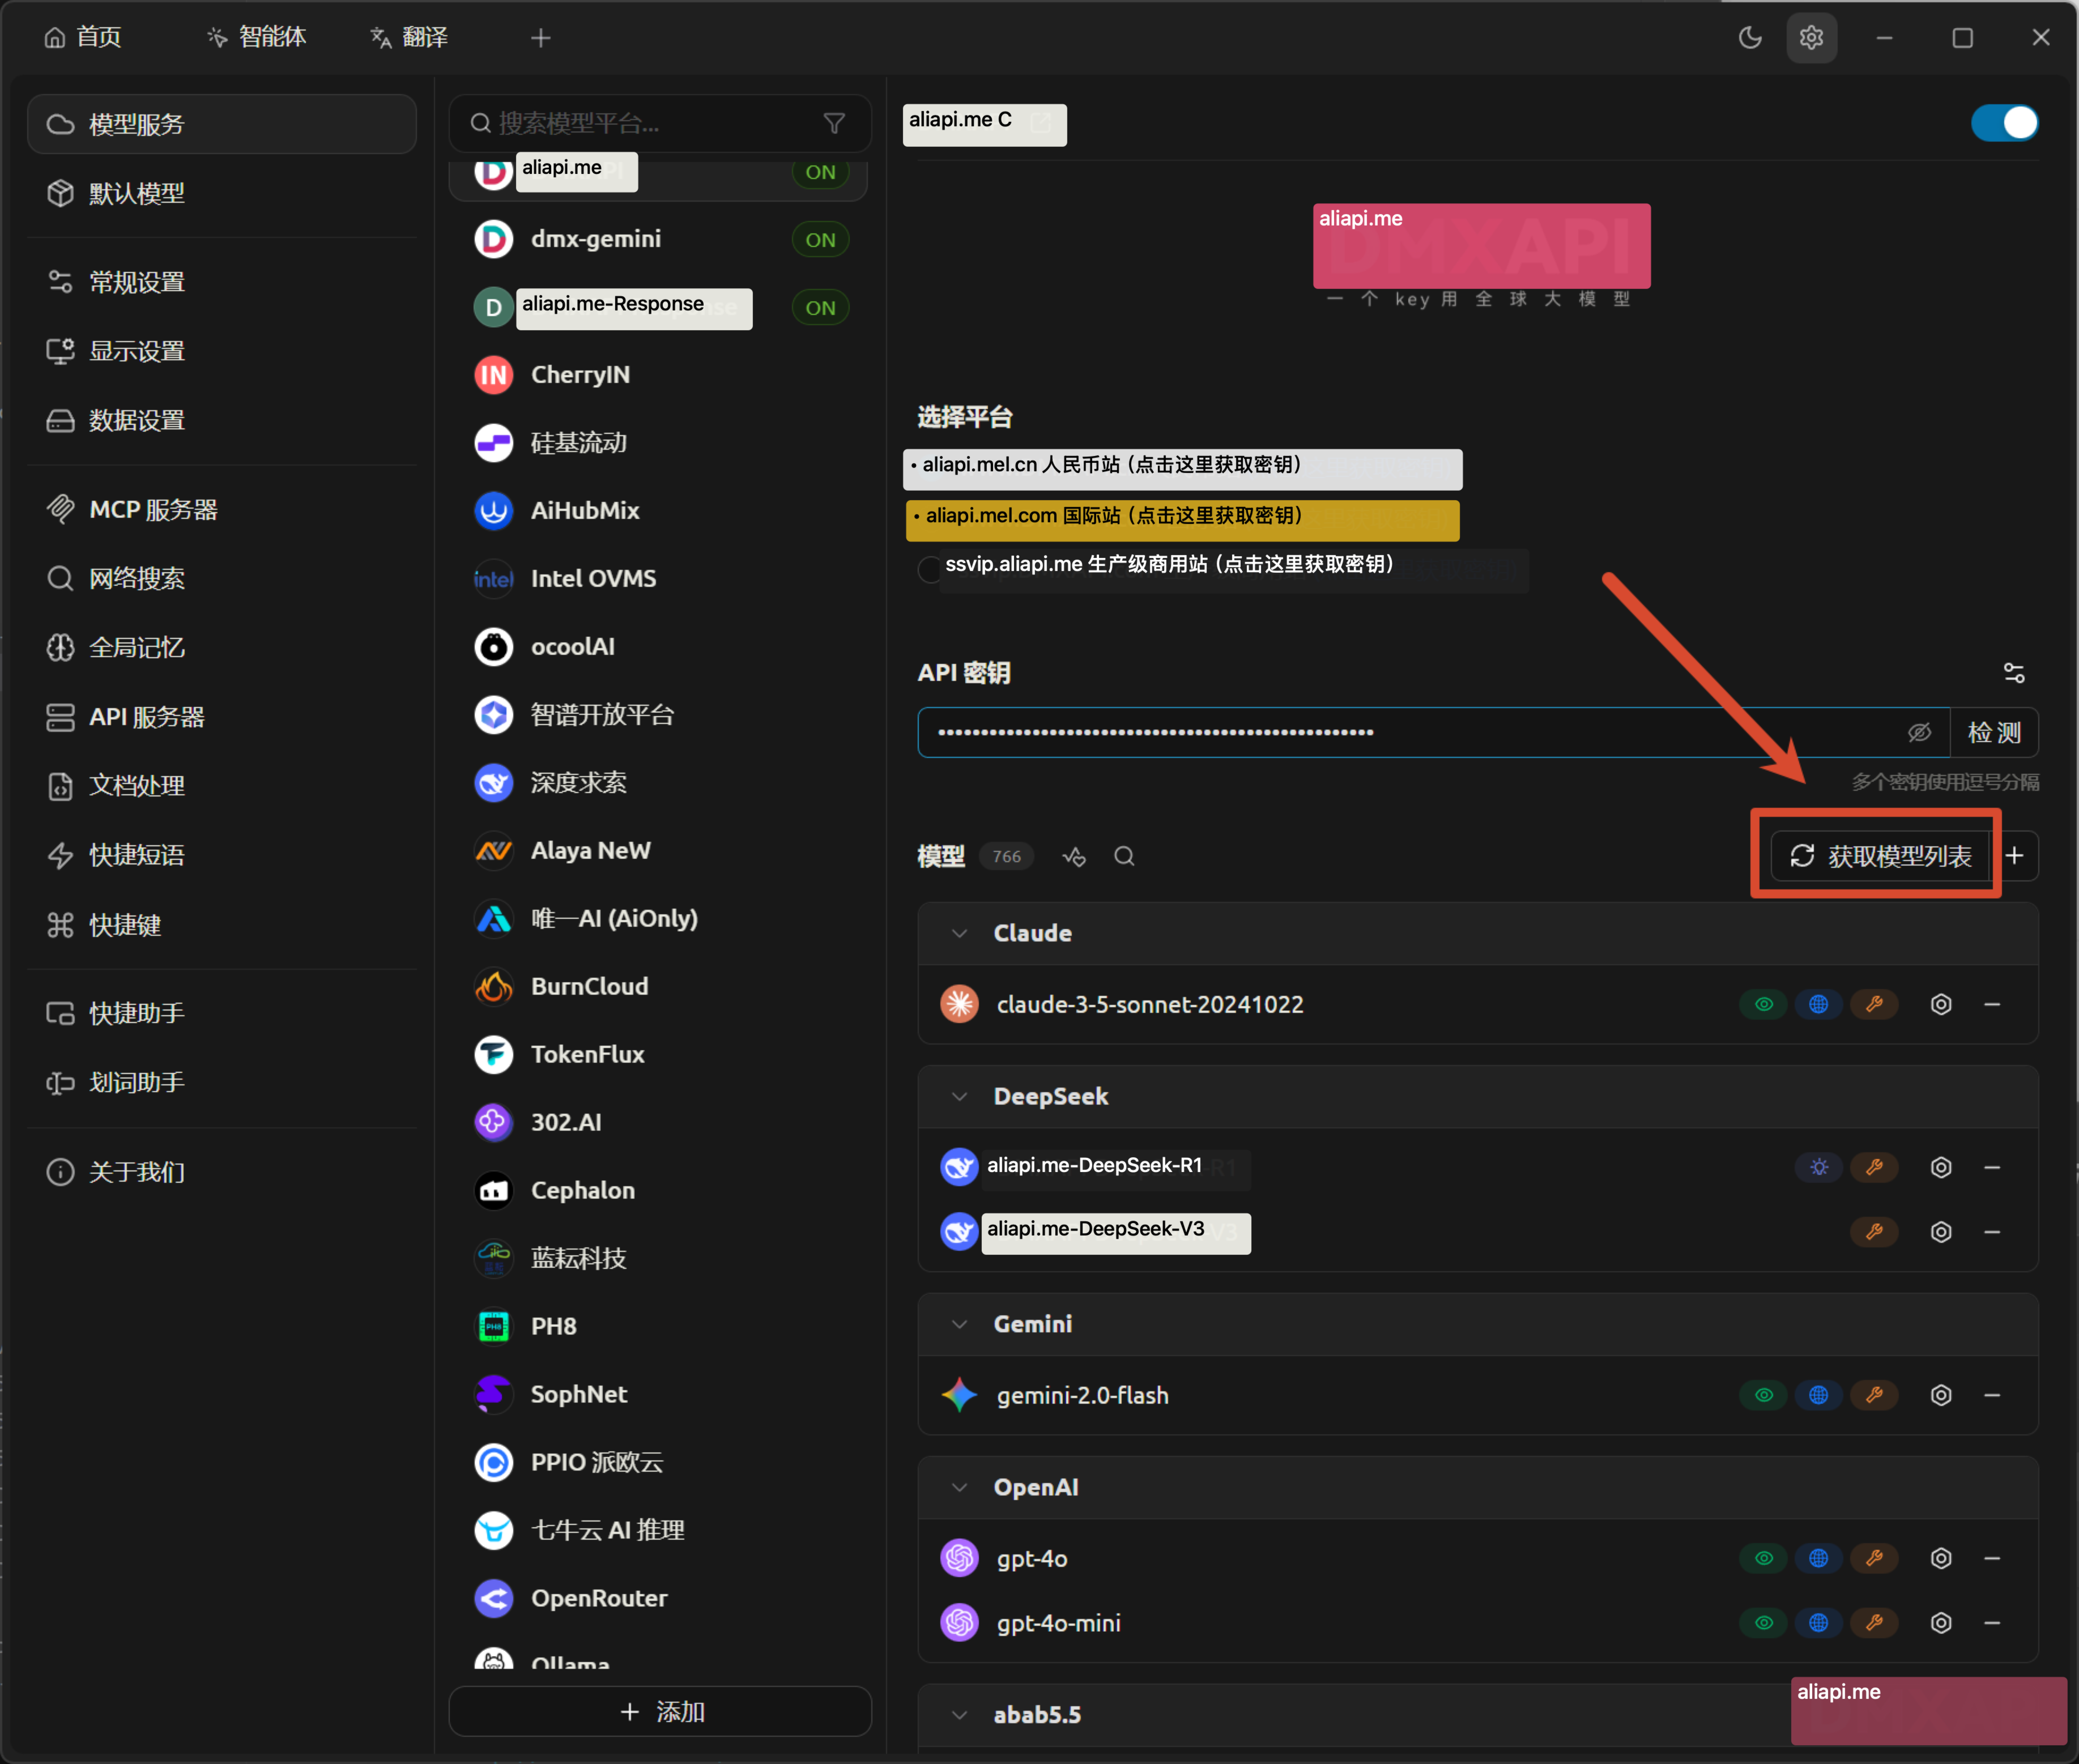2079x1764 pixels.
Task: Click the plus icon next to 获取模型列表
Action: point(2015,856)
